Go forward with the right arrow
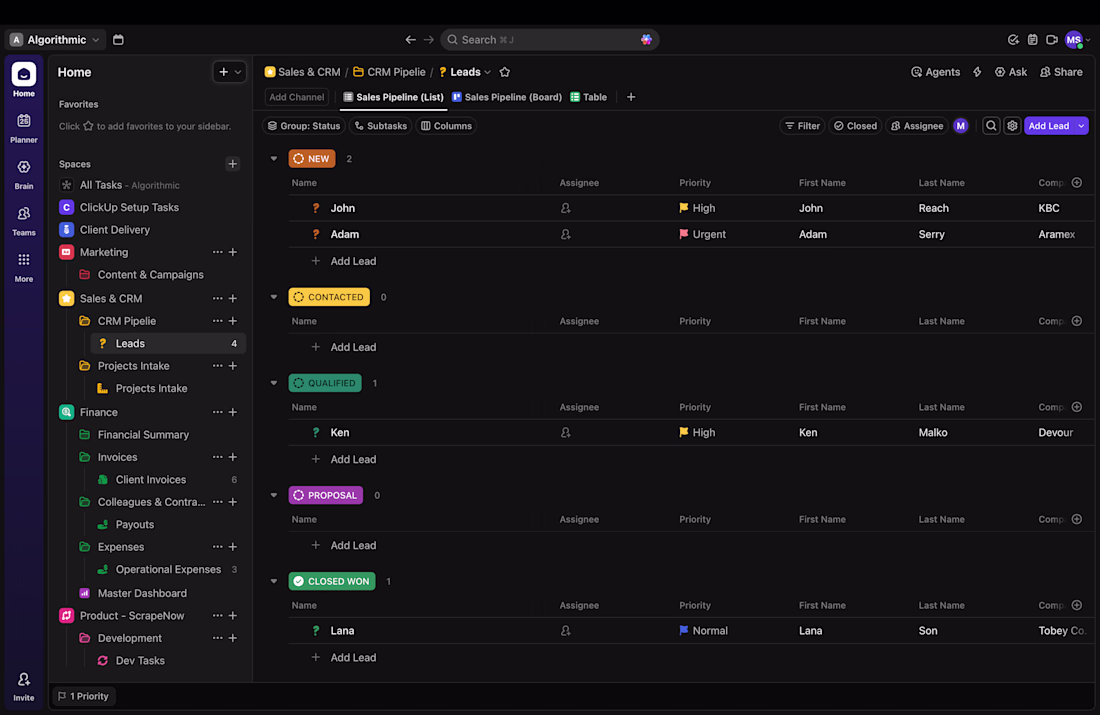Image resolution: width=1100 pixels, height=715 pixels. pos(429,39)
